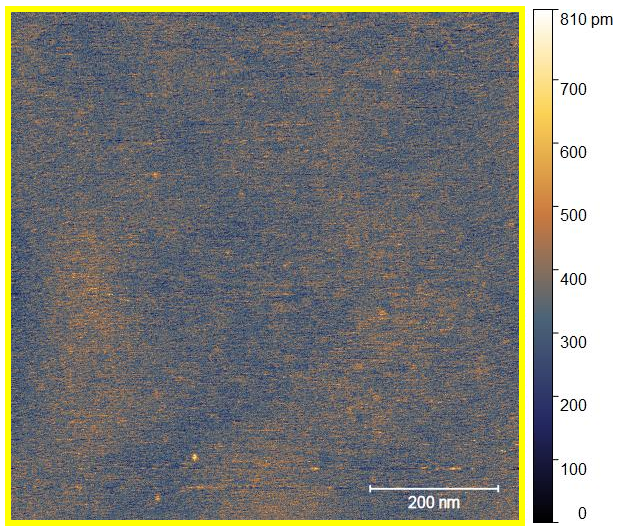Click the 400 tick label on colorbar

573,279
